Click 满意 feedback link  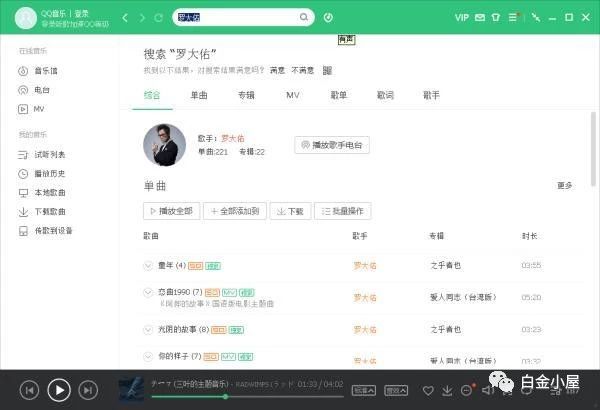coord(277,70)
